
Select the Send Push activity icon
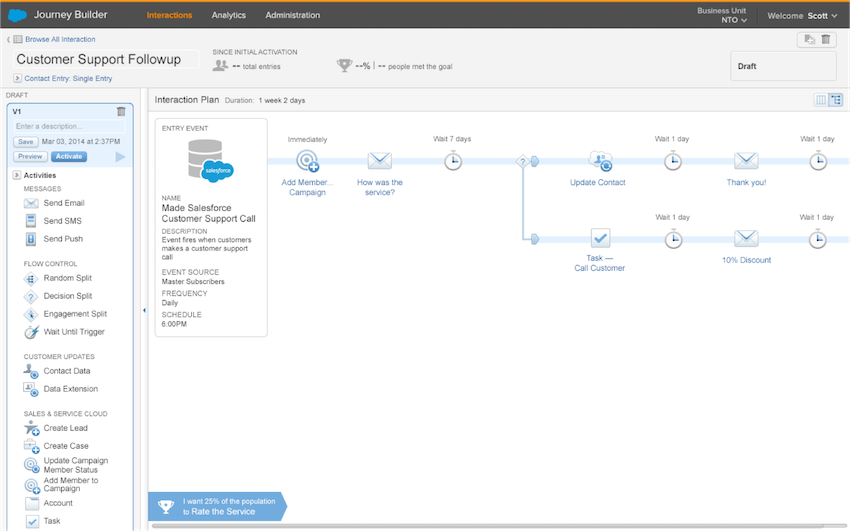(x=31, y=238)
